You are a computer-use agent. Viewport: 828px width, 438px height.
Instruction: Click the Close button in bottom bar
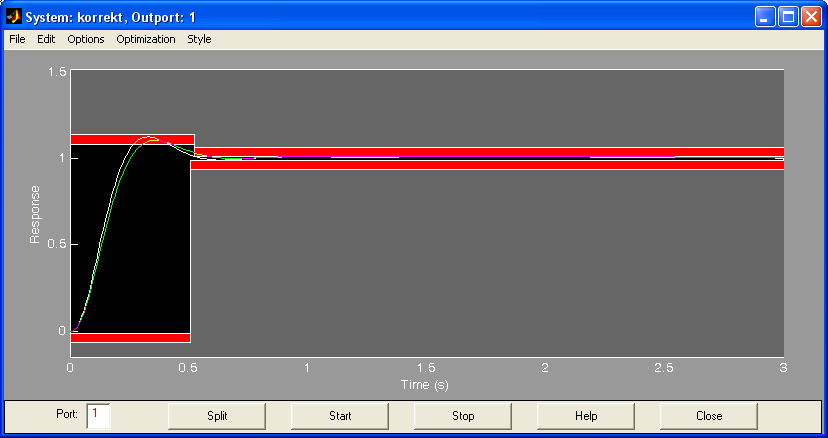(x=709, y=416)
